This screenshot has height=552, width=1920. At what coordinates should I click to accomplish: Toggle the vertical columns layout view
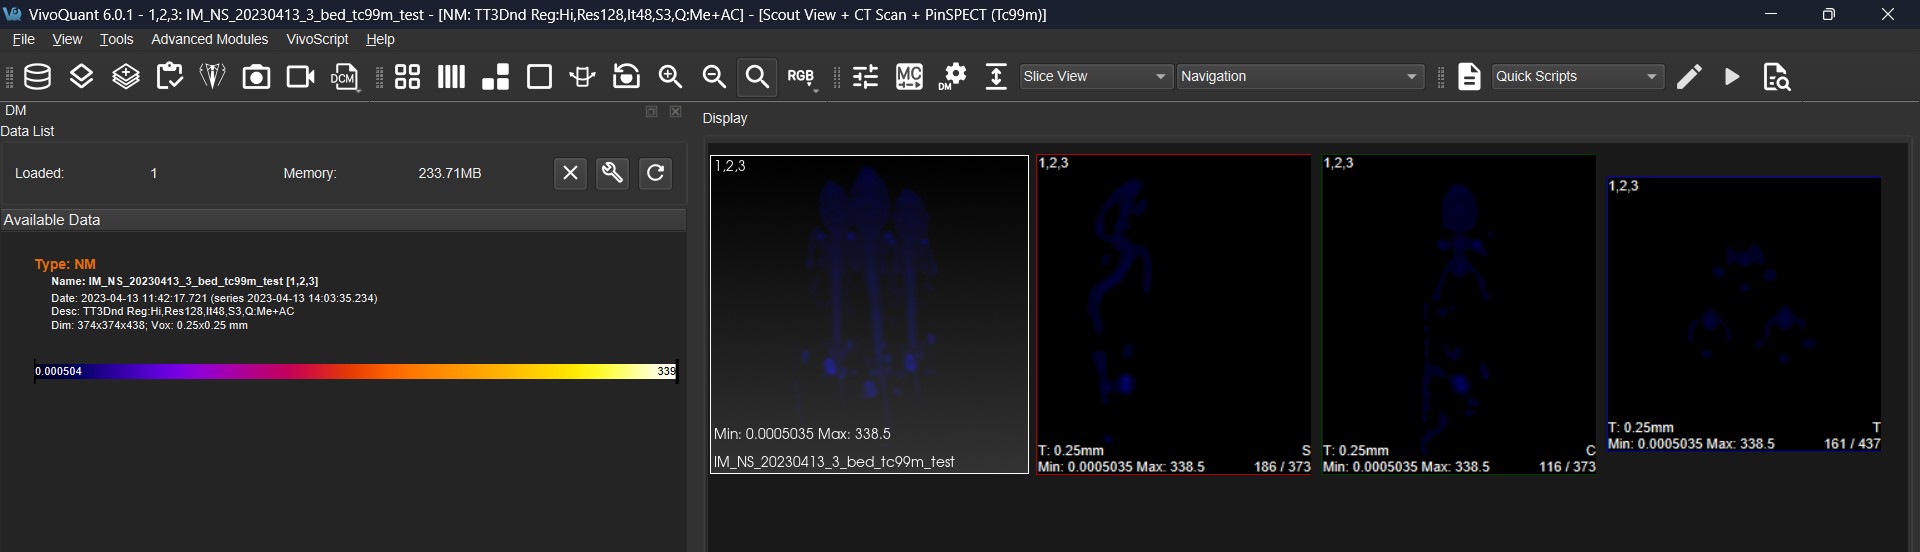point(451,77)
